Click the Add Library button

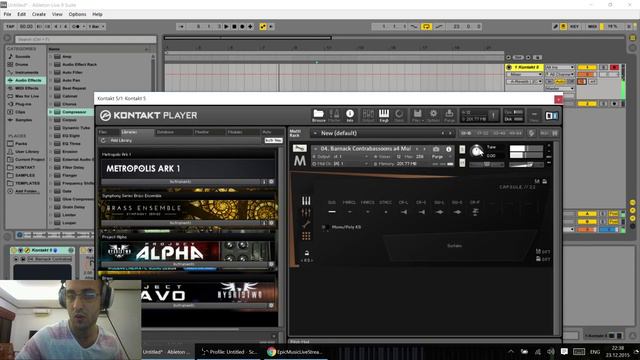121,140
